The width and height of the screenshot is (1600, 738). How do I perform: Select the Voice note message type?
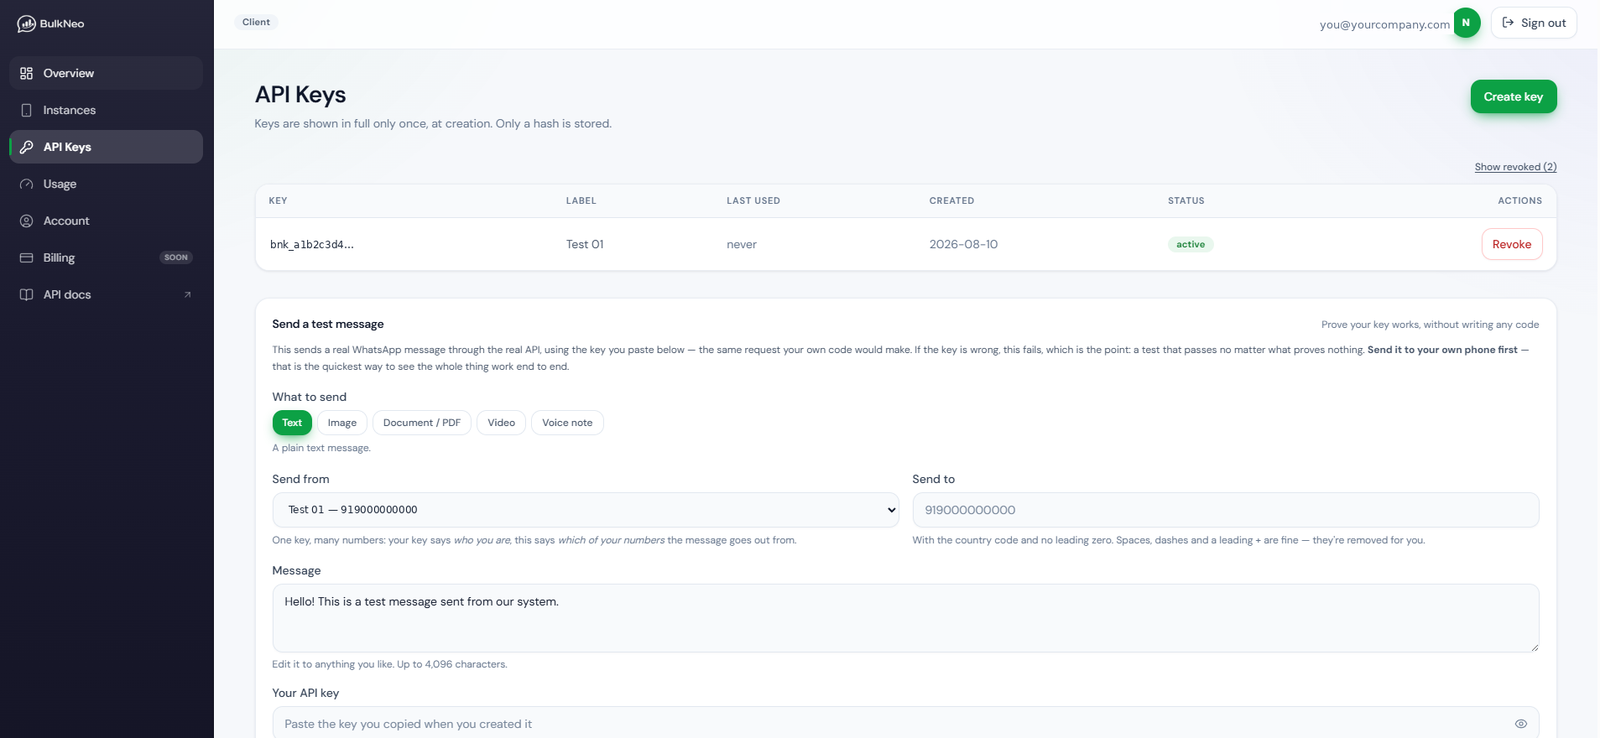pos(567,423)
